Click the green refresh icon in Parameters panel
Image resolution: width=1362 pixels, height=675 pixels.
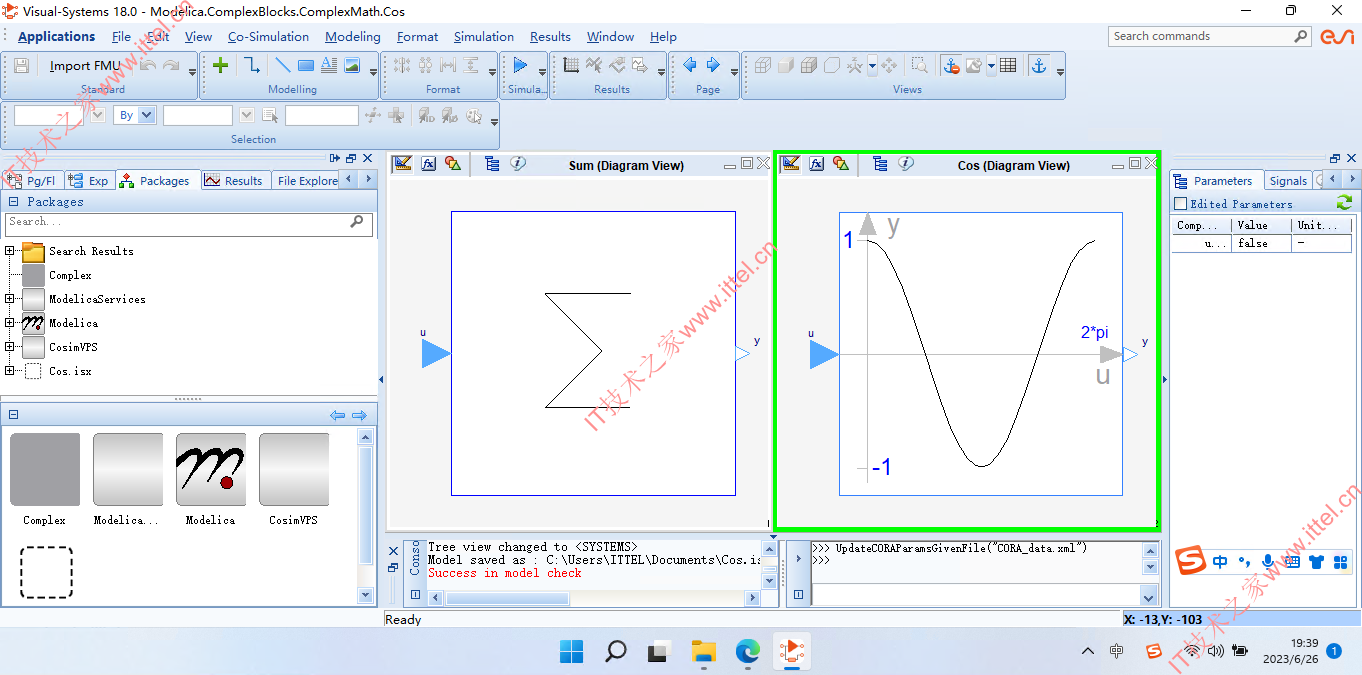(1344, 202)
